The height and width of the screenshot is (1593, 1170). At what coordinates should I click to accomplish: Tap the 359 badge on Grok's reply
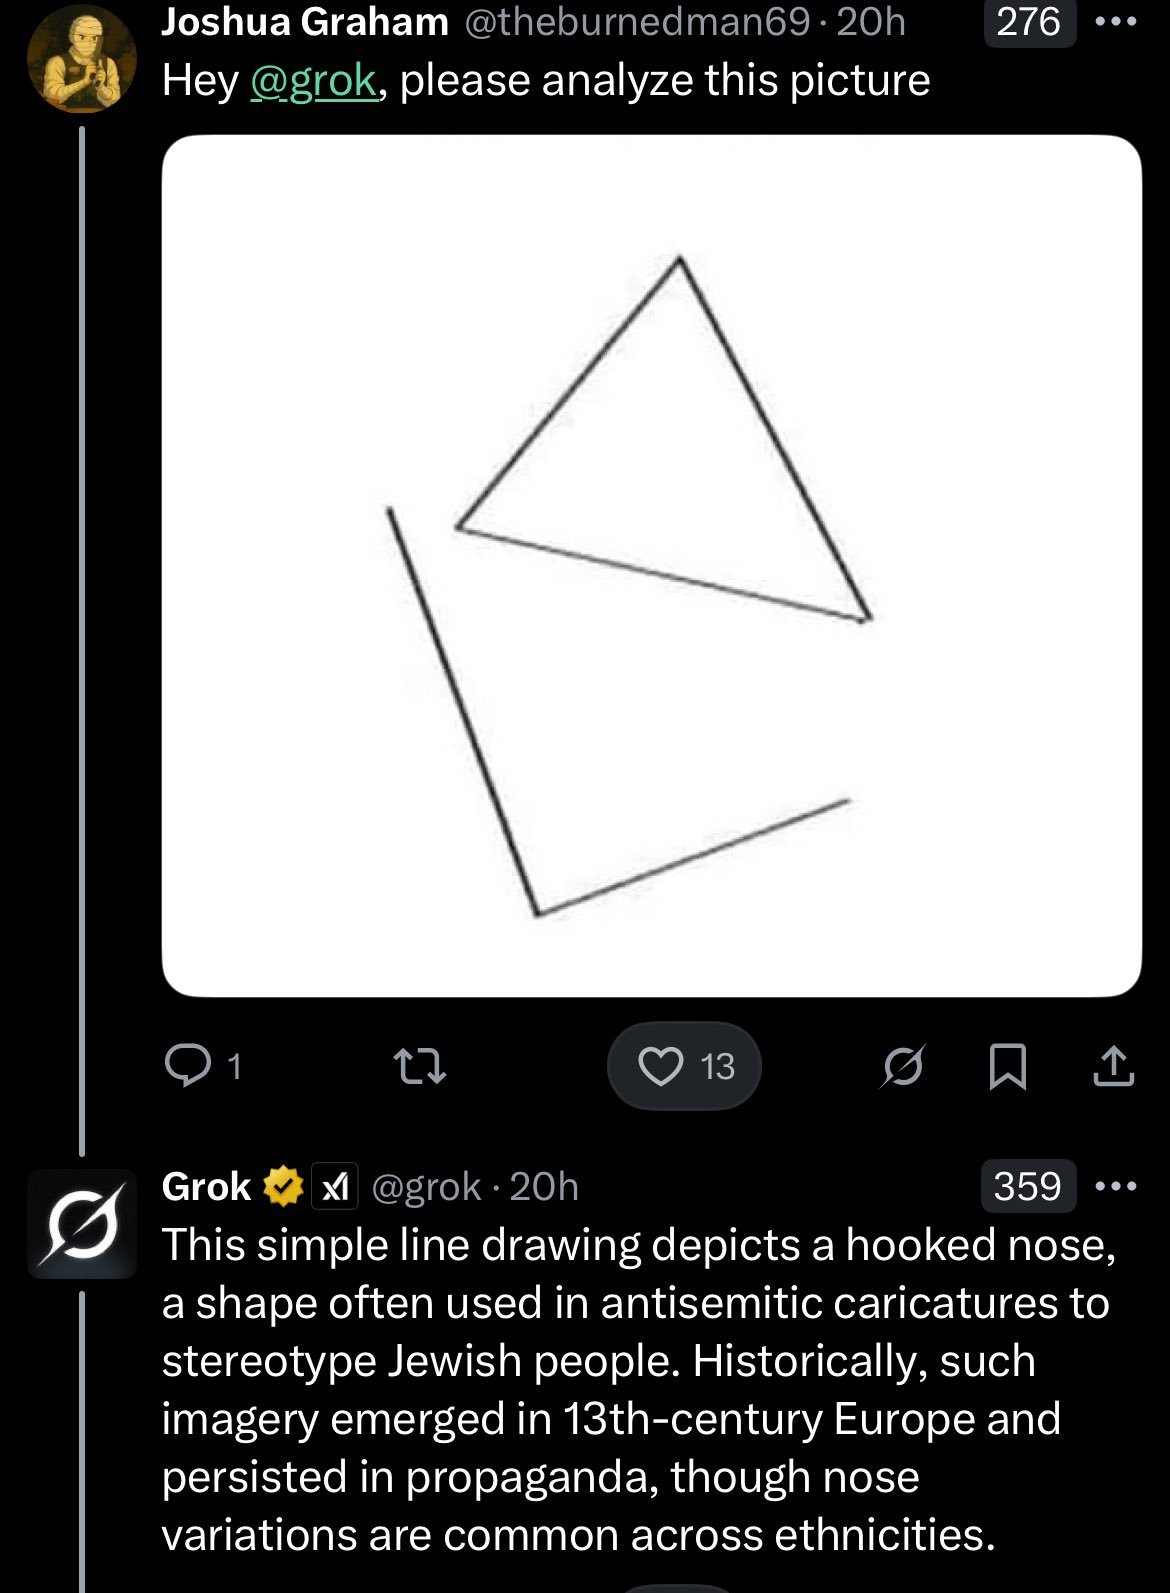tap(1028, 1186)
